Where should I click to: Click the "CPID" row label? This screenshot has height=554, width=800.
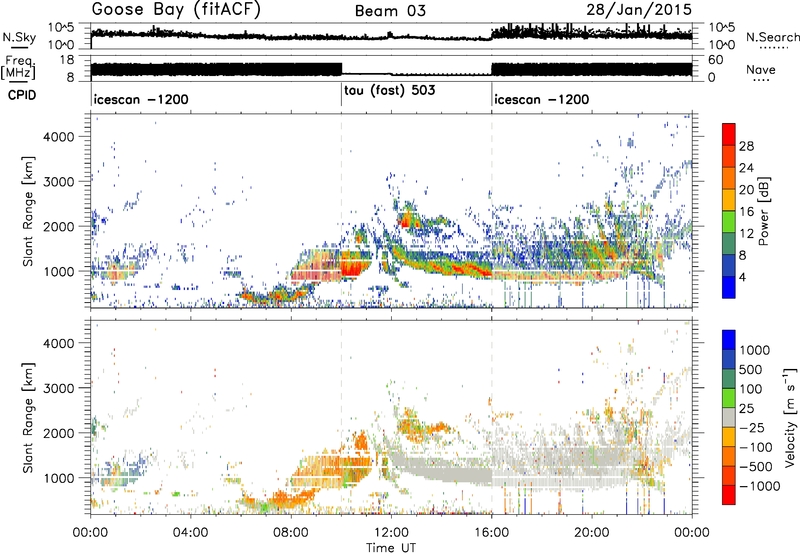click(22, 95)
